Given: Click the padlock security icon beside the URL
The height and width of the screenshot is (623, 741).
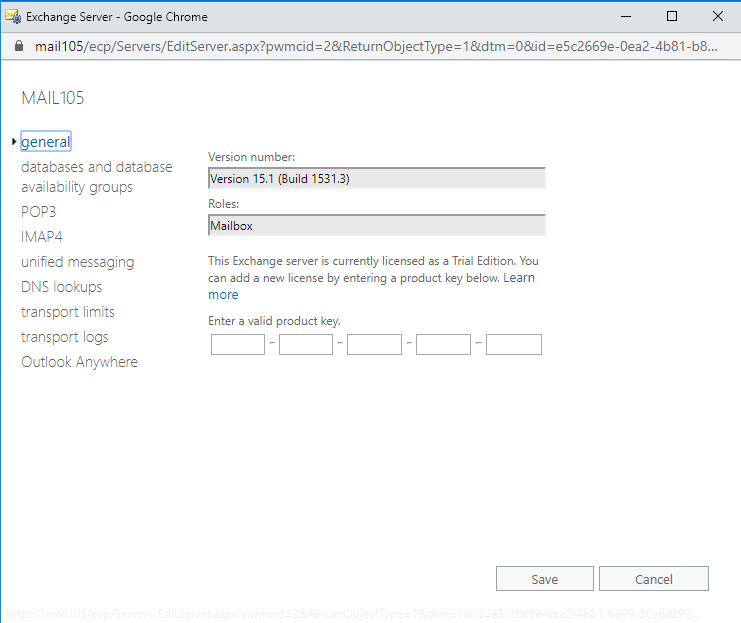Looking at the screenshot, I should (x=18, y=46).
